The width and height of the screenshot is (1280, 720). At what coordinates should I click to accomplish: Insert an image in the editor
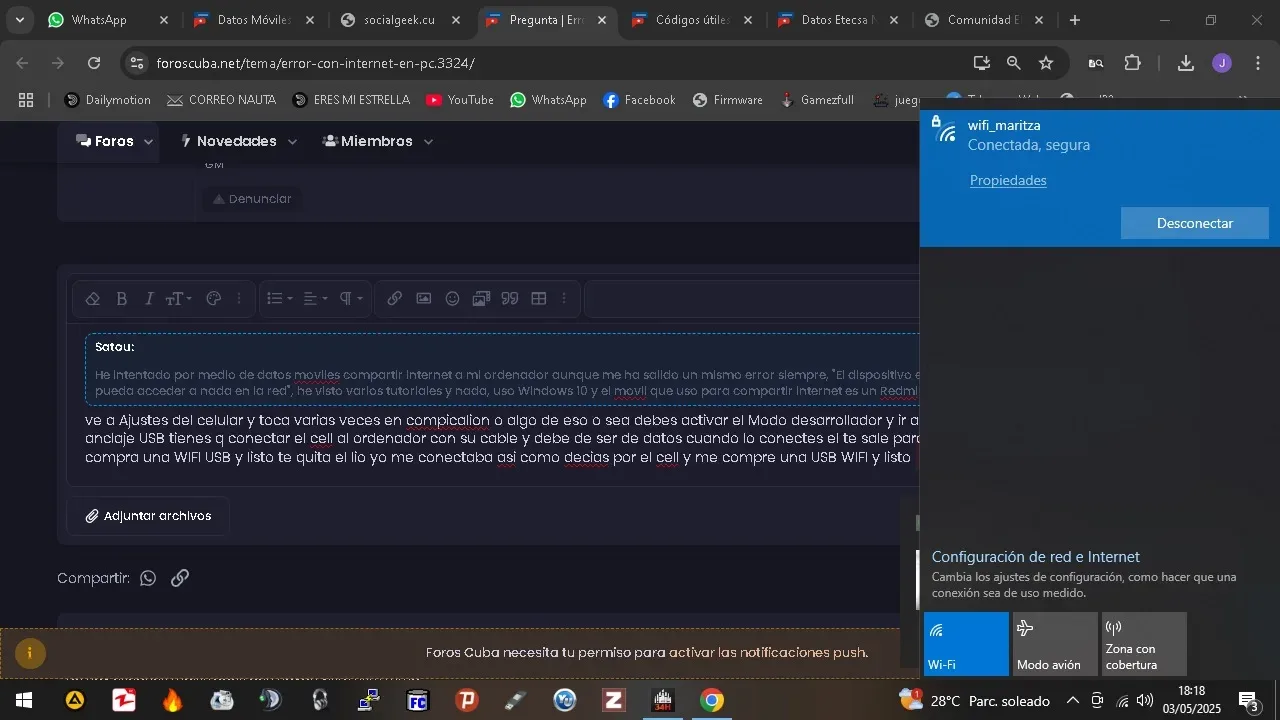click(424, 299)
